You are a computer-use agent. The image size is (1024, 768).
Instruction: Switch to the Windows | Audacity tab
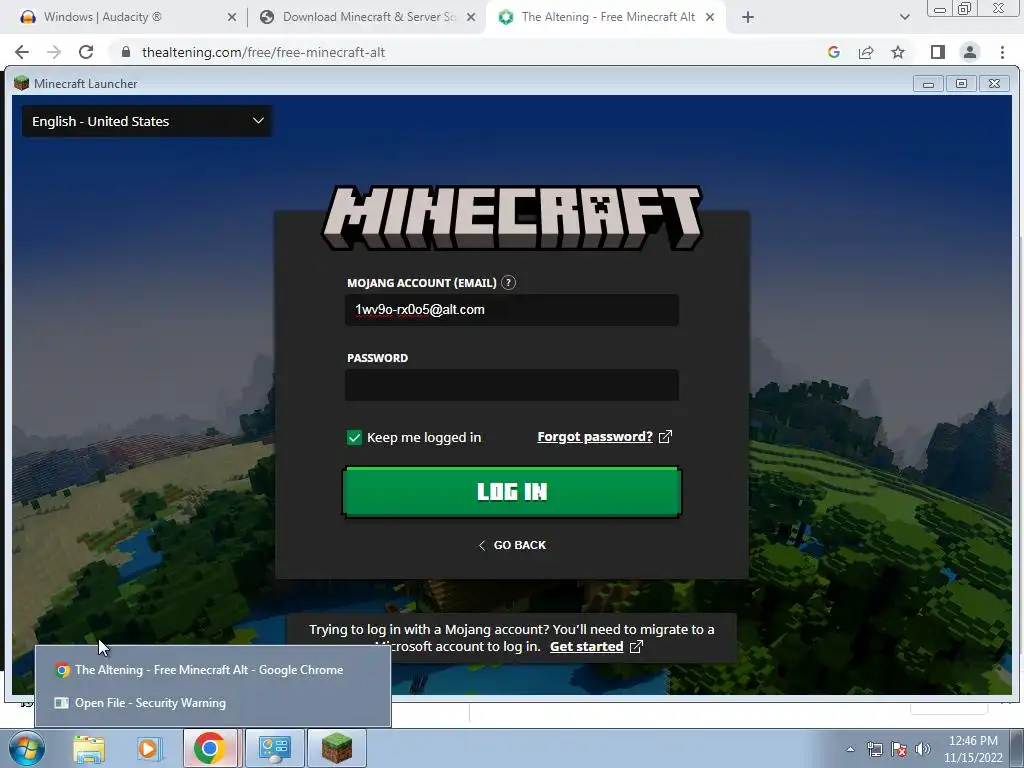[103, 17]
